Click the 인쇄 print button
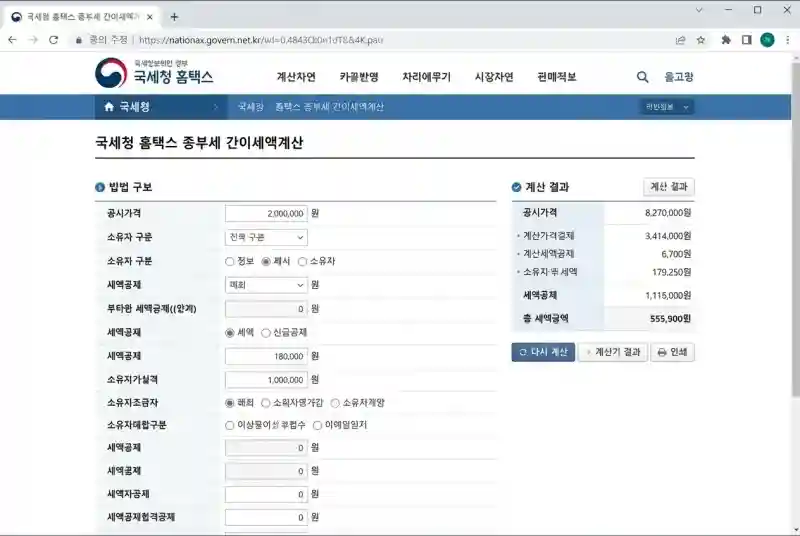Image resolution: width=800 pixels, height=536 pixels. 672,352
